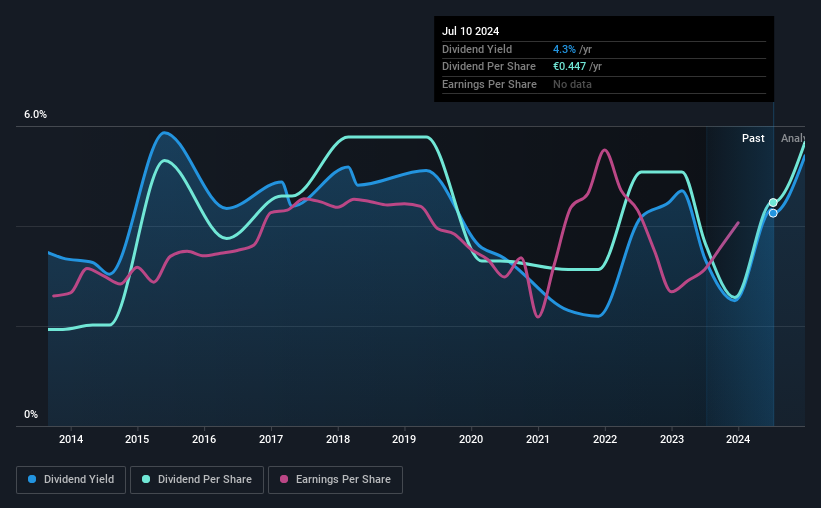Click the 2014 label on the time axis
Viewport: 821px width, 508px height.
(71, 439)
